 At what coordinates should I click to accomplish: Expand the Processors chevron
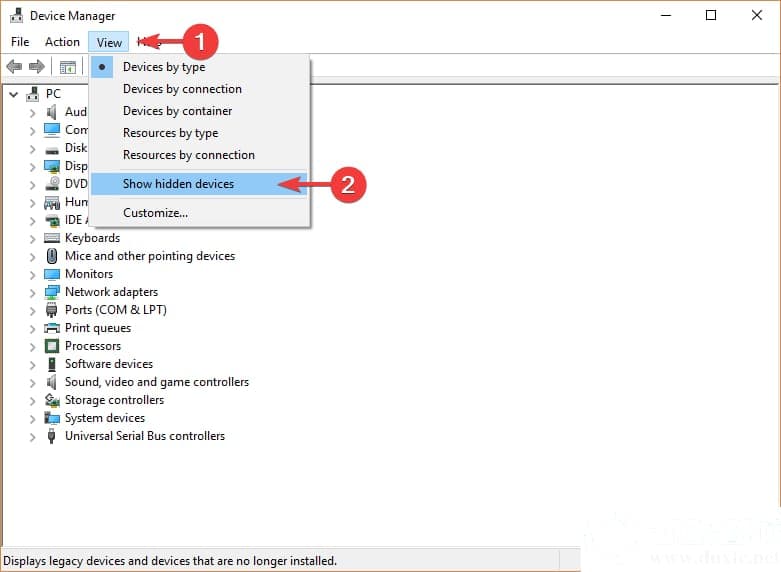point(32,346)
